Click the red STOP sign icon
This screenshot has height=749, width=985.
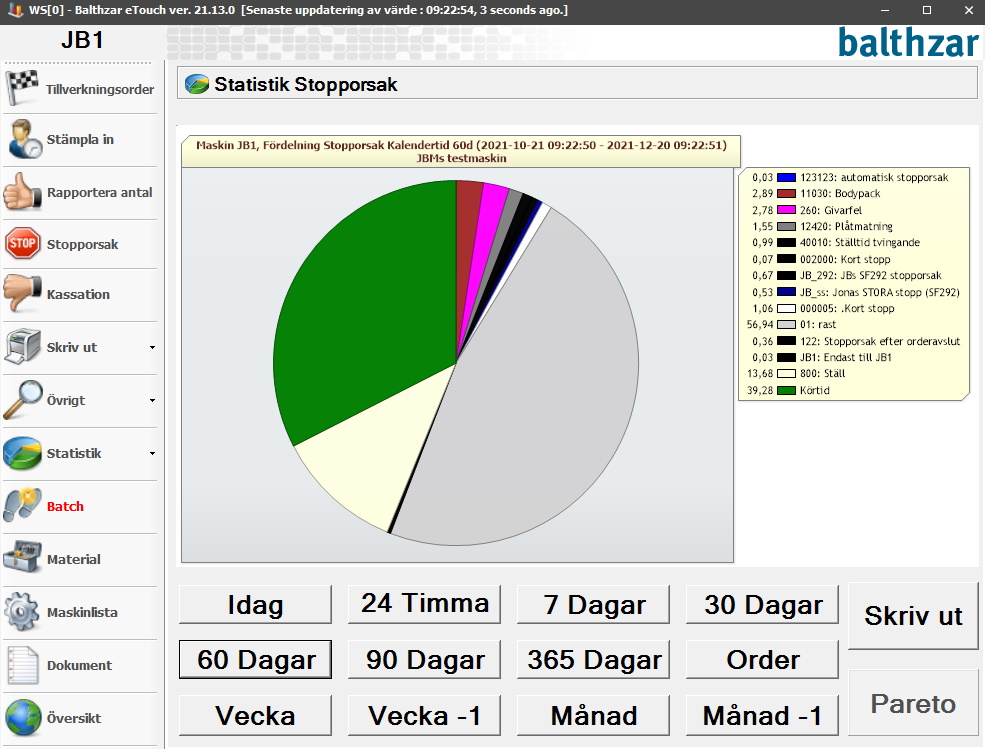(x=23, y=244)
